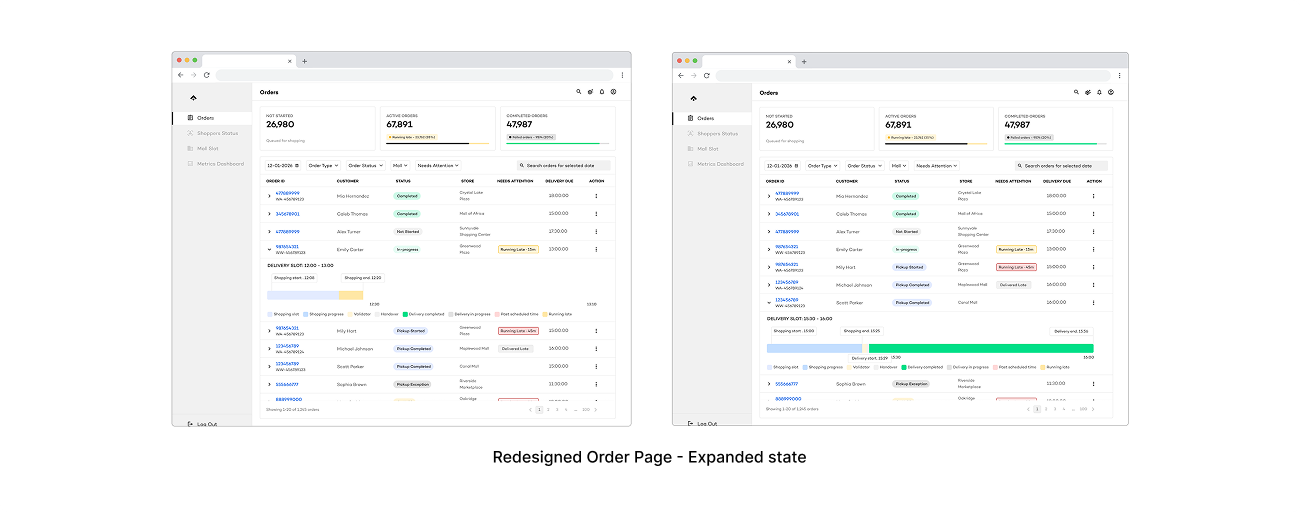Open the new tab plus icon in right browser
1301x512 pixels.
804,61
